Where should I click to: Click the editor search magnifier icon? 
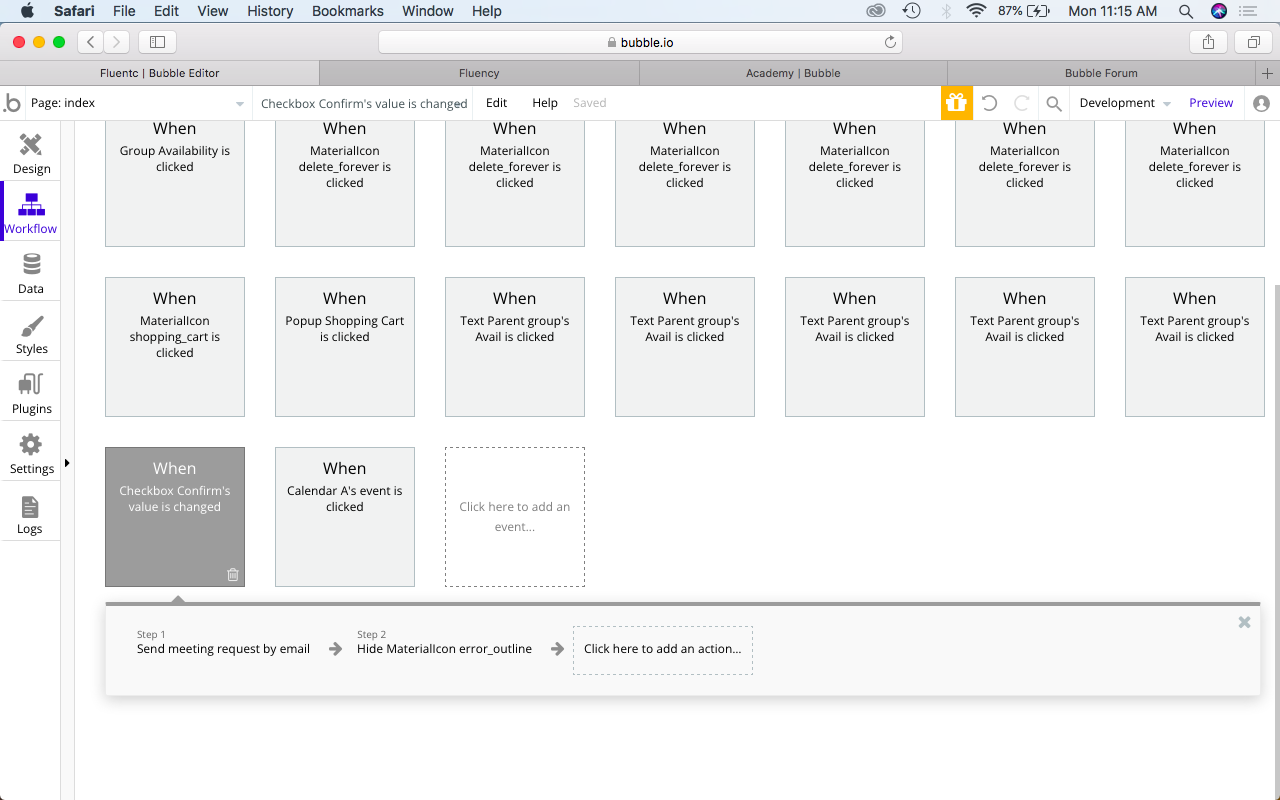(x=1053, y=103)
